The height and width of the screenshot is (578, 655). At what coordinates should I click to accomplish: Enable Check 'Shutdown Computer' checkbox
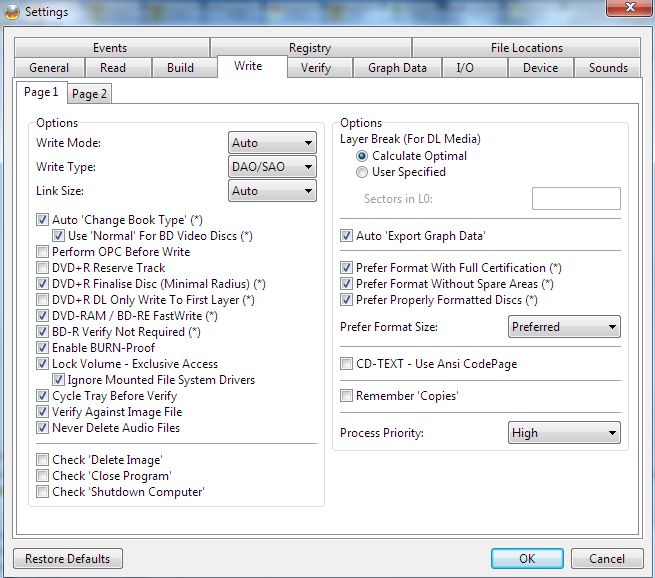coord(42,492)
